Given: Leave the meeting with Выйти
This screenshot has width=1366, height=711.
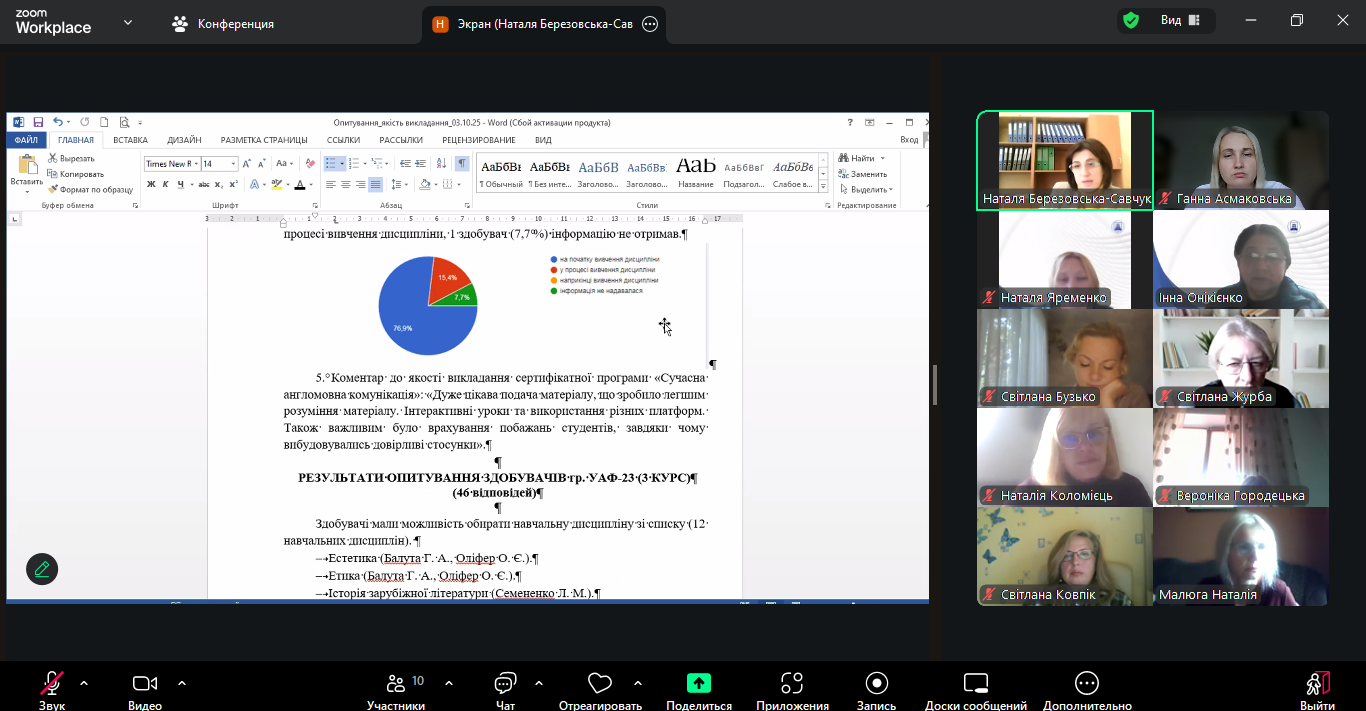Looking at the screenshot, I should [1318, 686].
